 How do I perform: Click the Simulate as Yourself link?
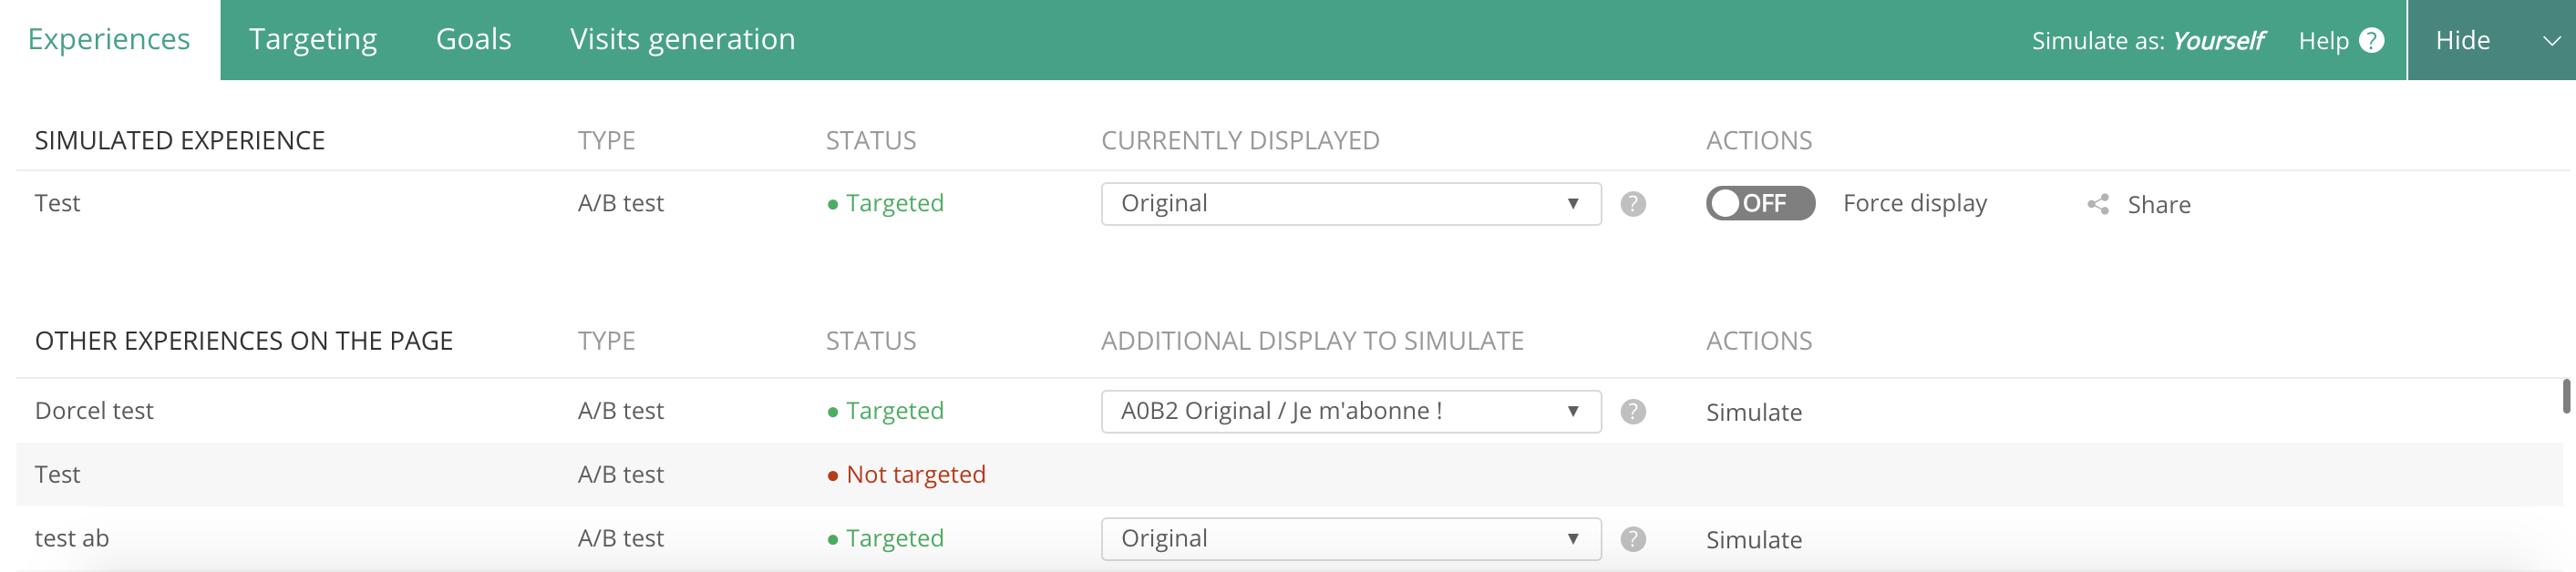coord(2148,41)
